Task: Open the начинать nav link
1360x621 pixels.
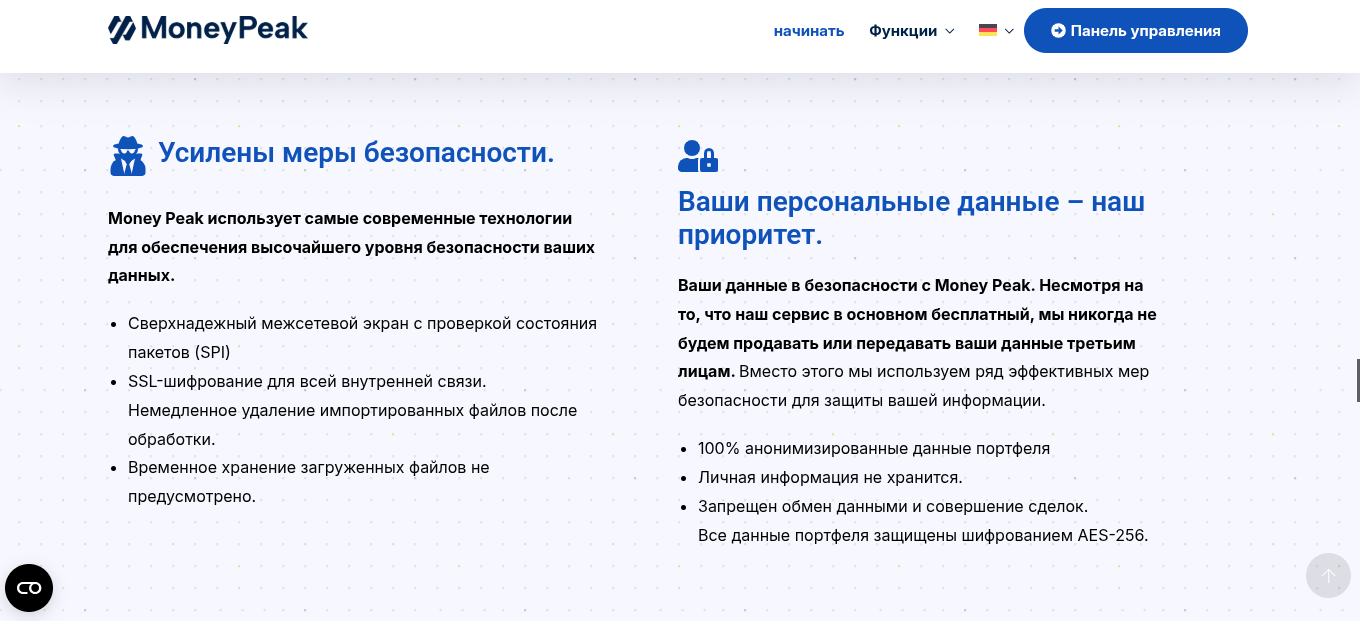Action: pos(809,31)
